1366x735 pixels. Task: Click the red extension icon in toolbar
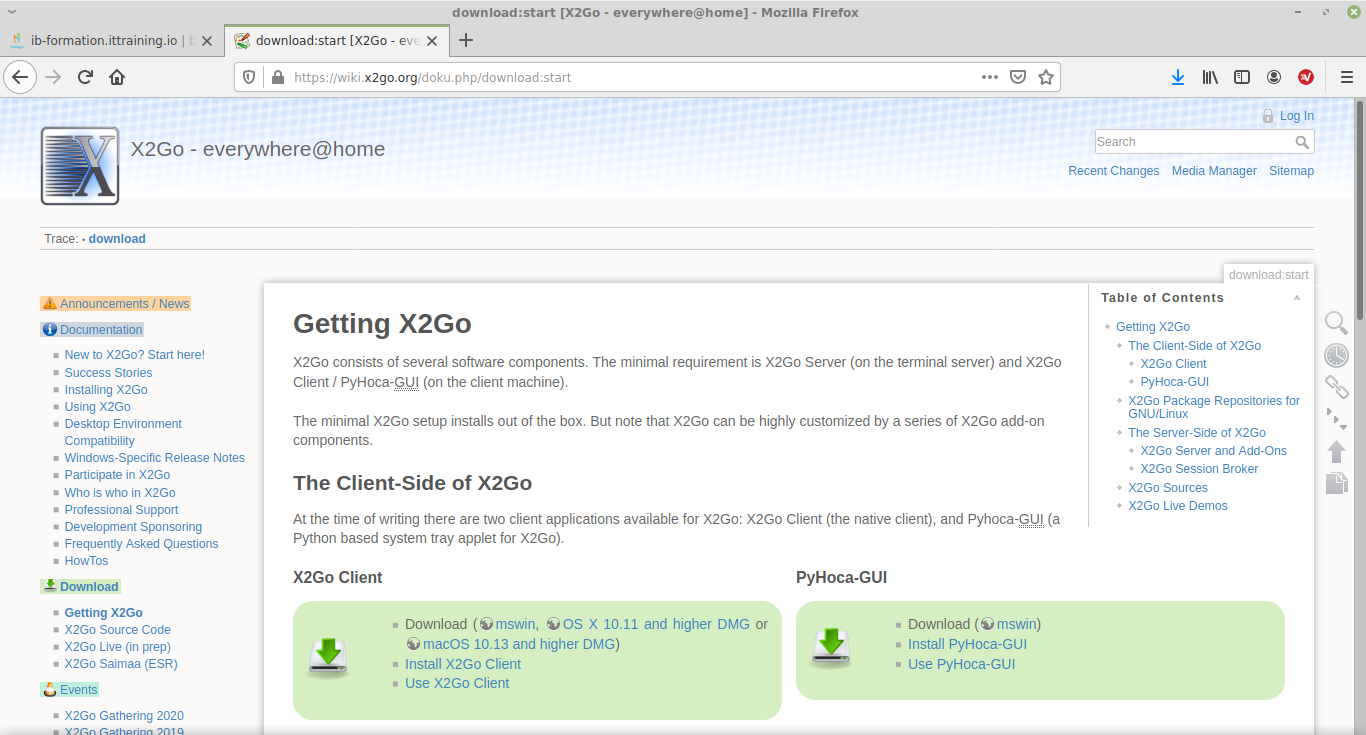tap(1306, 77)
